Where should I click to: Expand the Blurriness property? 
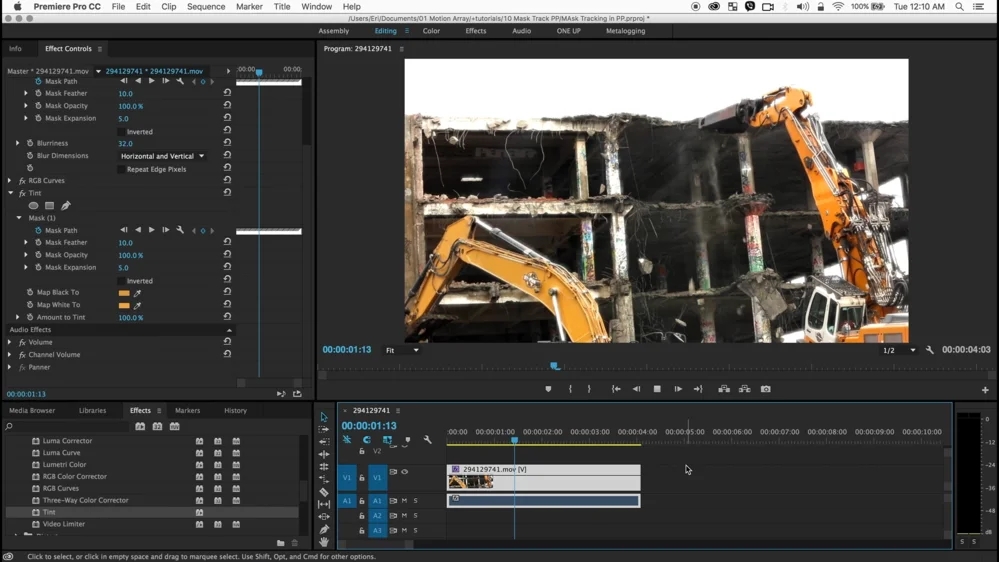click(18, 143)
